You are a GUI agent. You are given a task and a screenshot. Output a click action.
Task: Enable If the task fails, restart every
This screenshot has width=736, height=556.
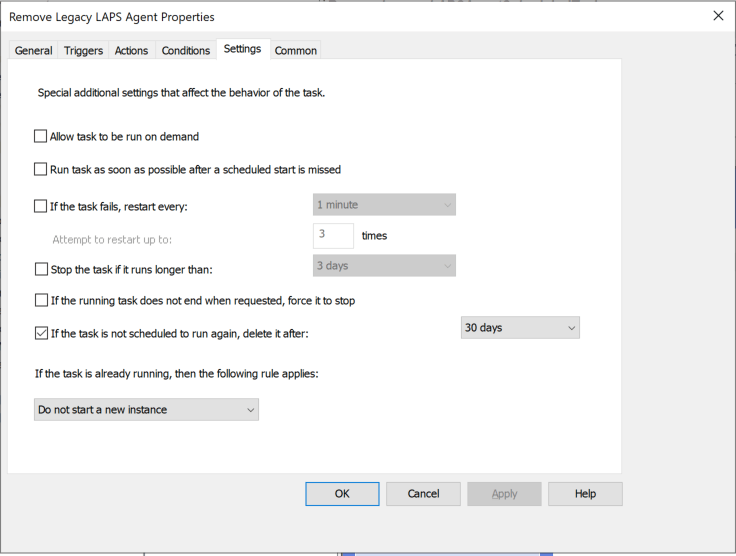pos(41,207)
